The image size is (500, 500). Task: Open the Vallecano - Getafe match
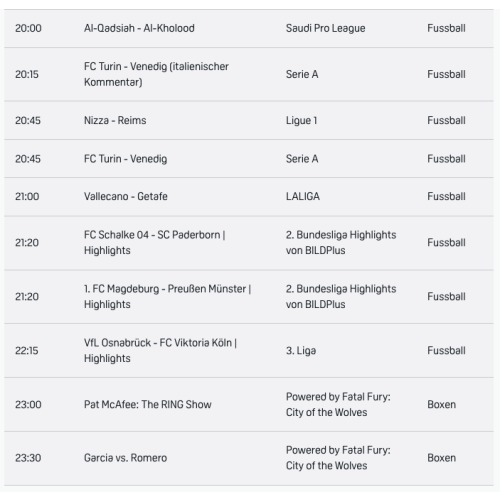click(249, 197)
